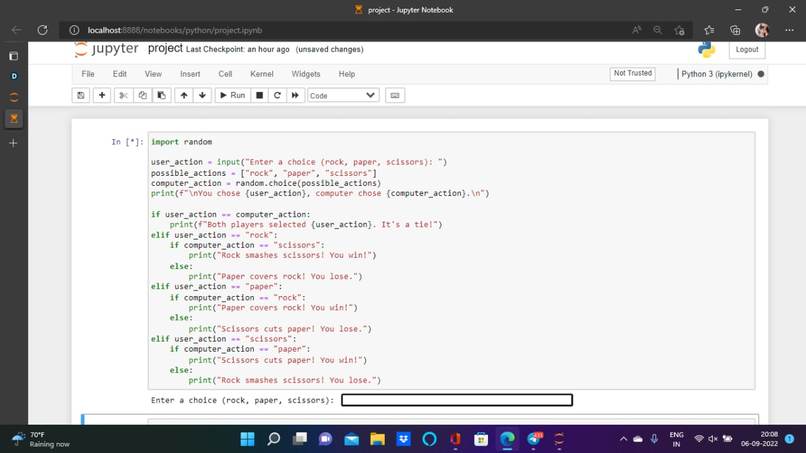
Task: Move selected cell up
Action: [x=184, y=95]
